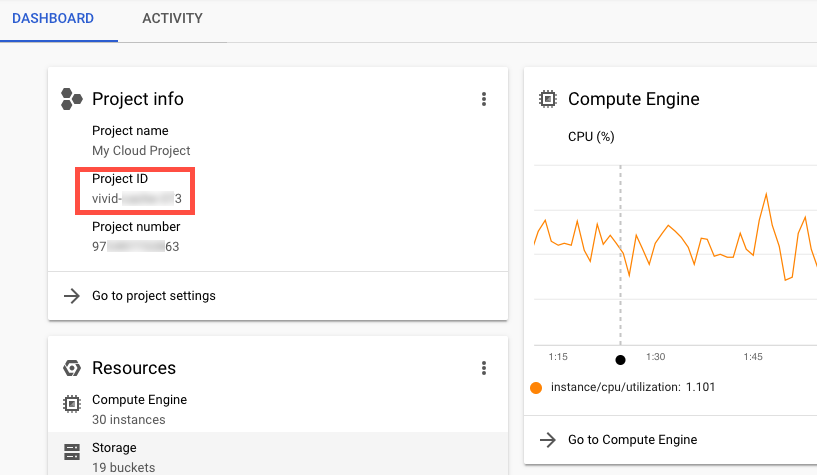Select the DASHBOARD tab
The height and width of the screenshot is (475, 817).
point(53,19)
